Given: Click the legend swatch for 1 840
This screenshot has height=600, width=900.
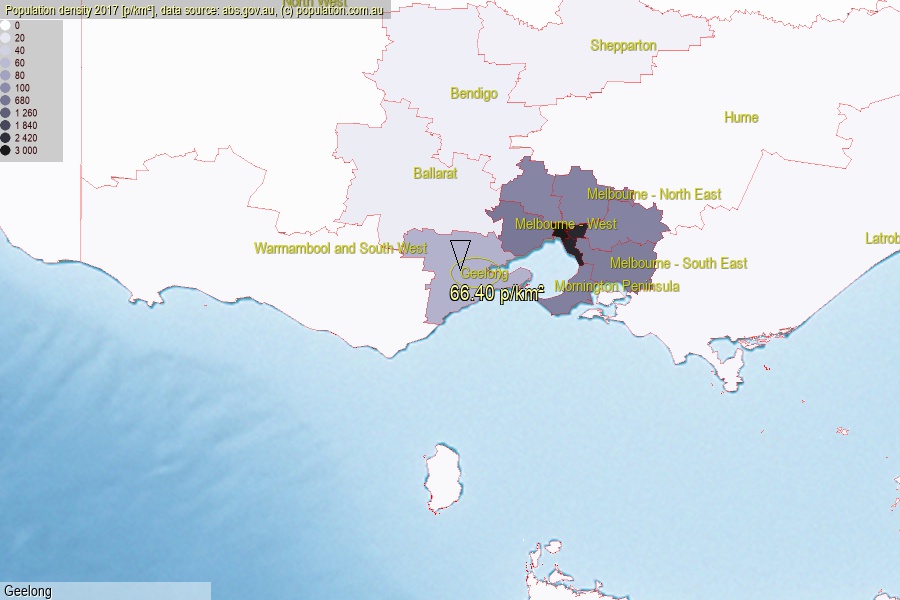Looking at the screenshot, I should tap(5, 125).
